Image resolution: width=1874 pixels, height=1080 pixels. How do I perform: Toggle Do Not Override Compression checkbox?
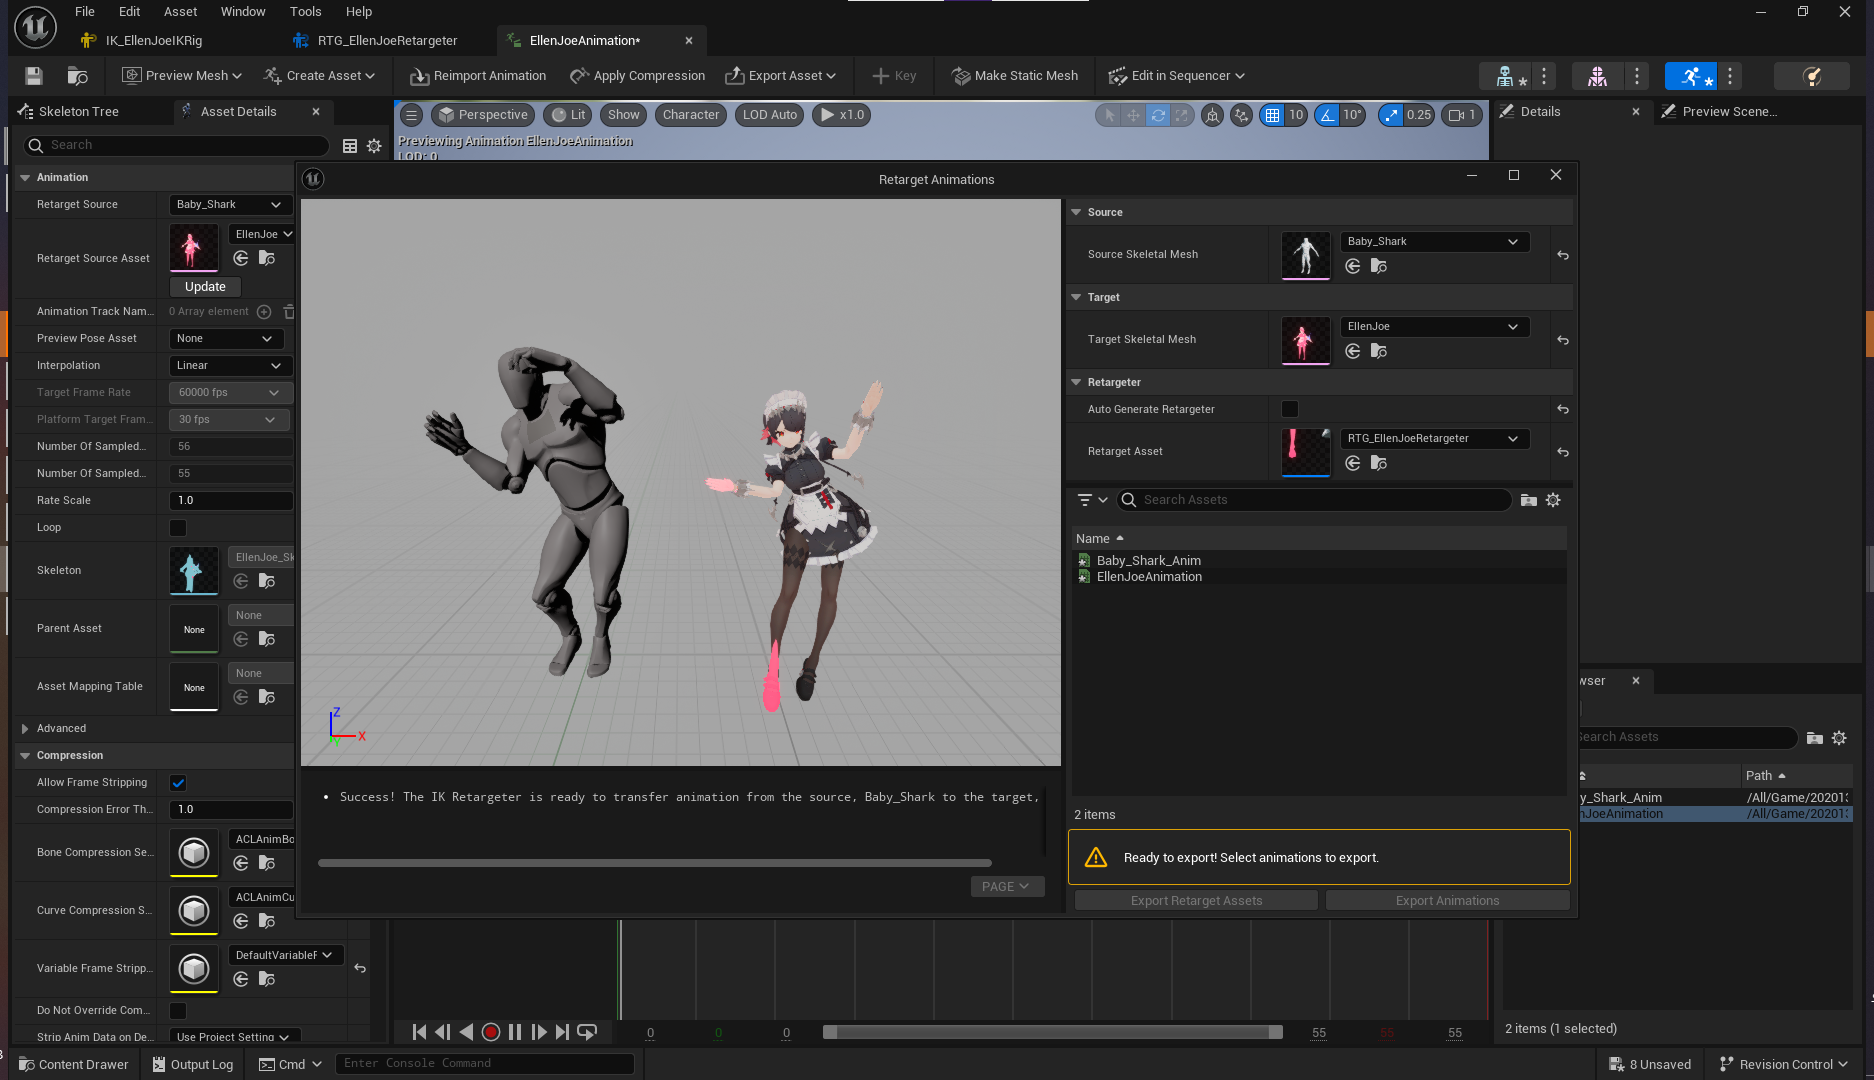(x=178, y=1011)
